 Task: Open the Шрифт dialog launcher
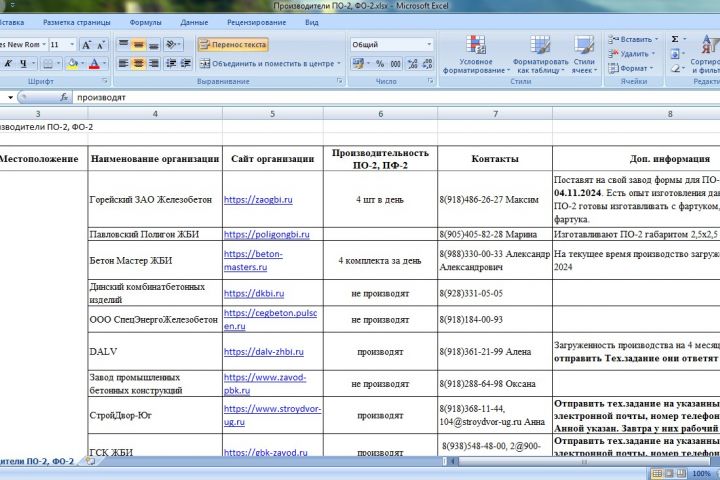tap(105, 81)
